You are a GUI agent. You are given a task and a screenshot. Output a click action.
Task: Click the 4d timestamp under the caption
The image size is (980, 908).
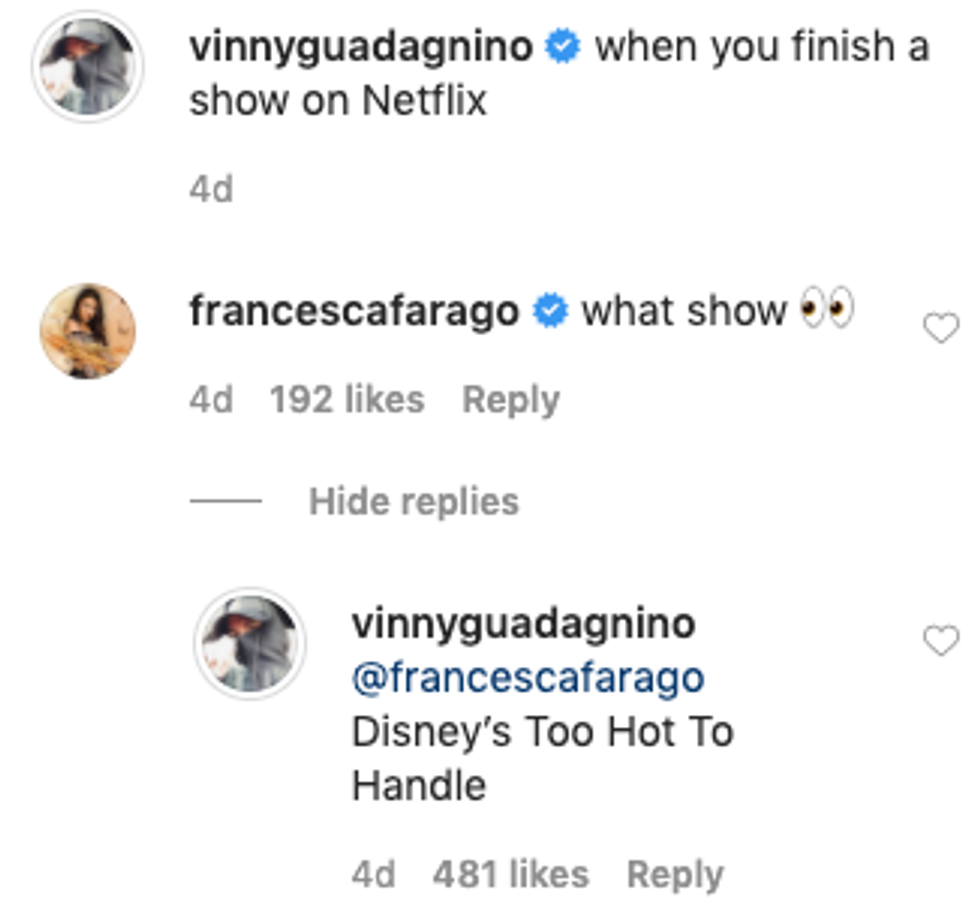point(211,188)
